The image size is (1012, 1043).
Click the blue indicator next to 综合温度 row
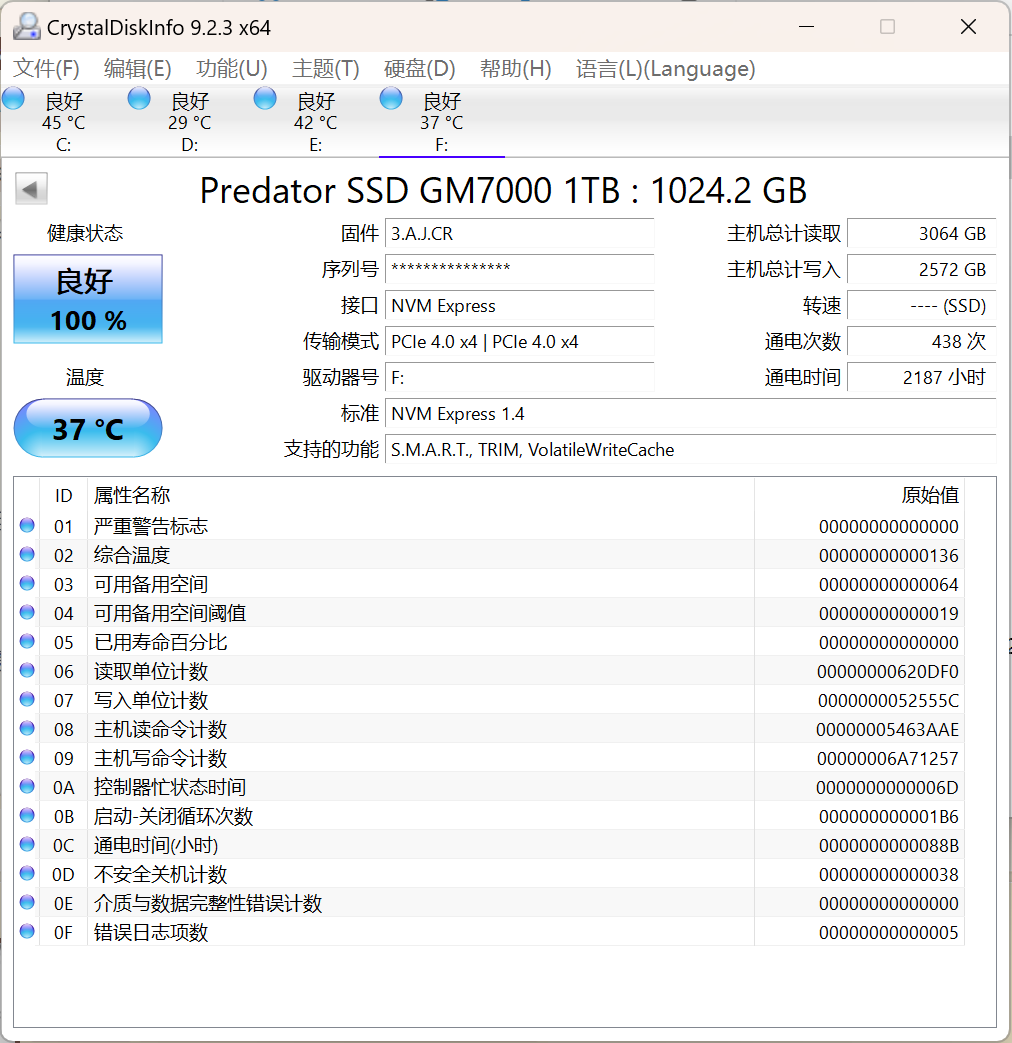26,554
